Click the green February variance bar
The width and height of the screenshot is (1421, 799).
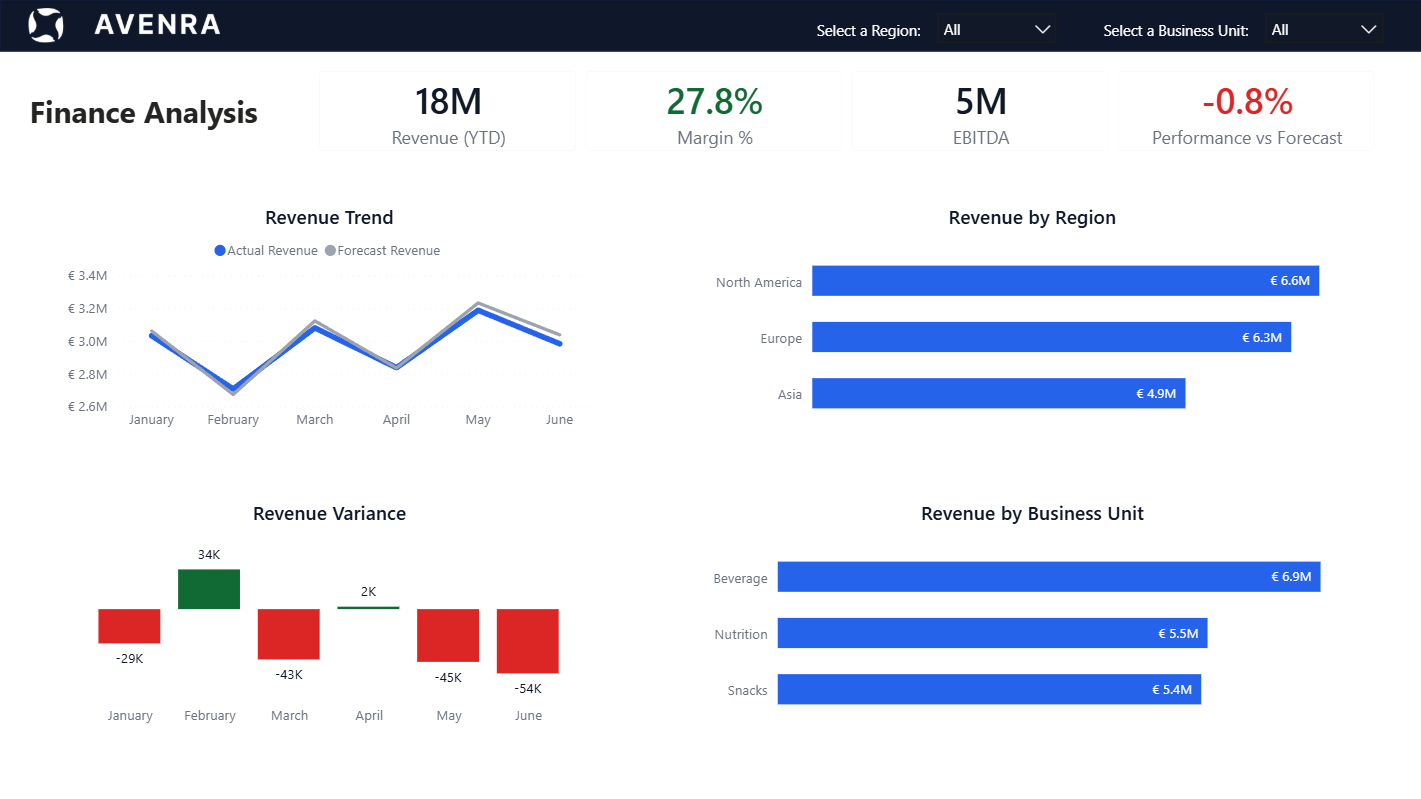(209, 589)
